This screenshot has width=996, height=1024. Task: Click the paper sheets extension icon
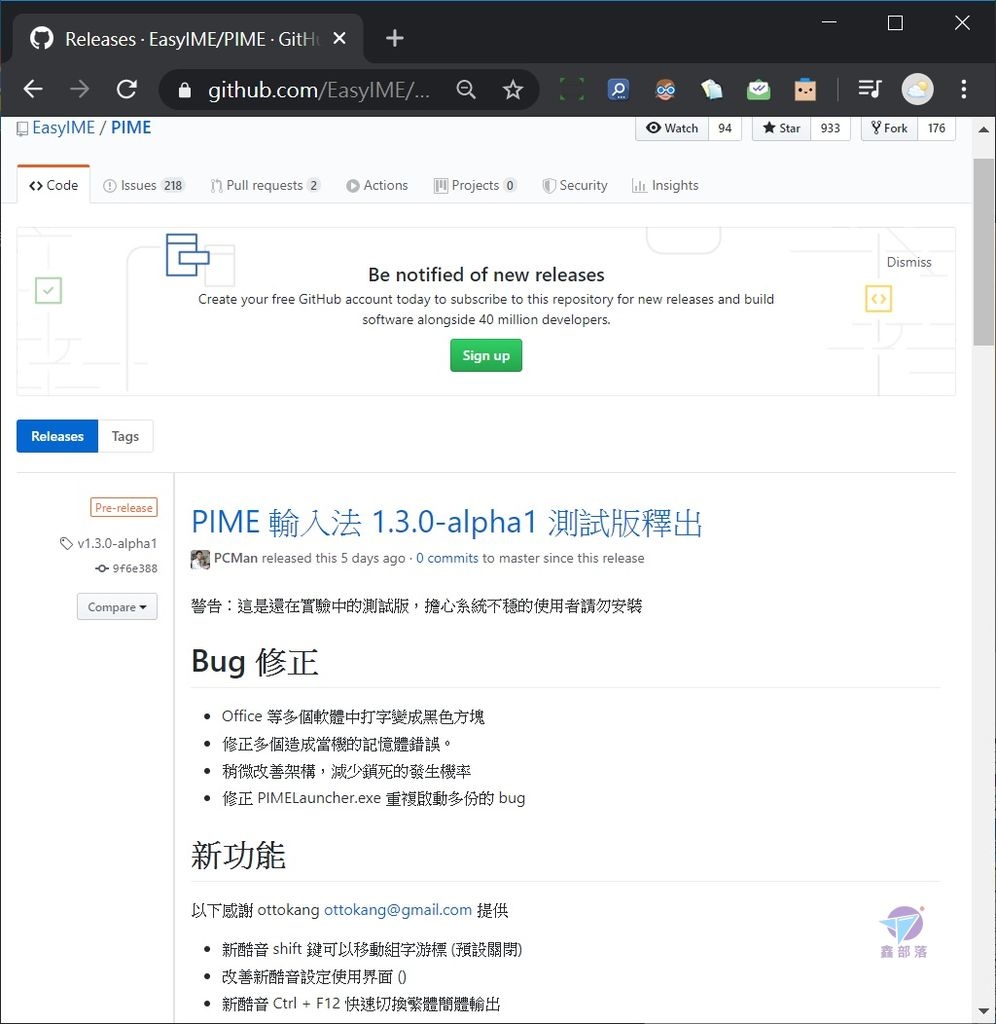pyautogui.click(x=712, y=89)
